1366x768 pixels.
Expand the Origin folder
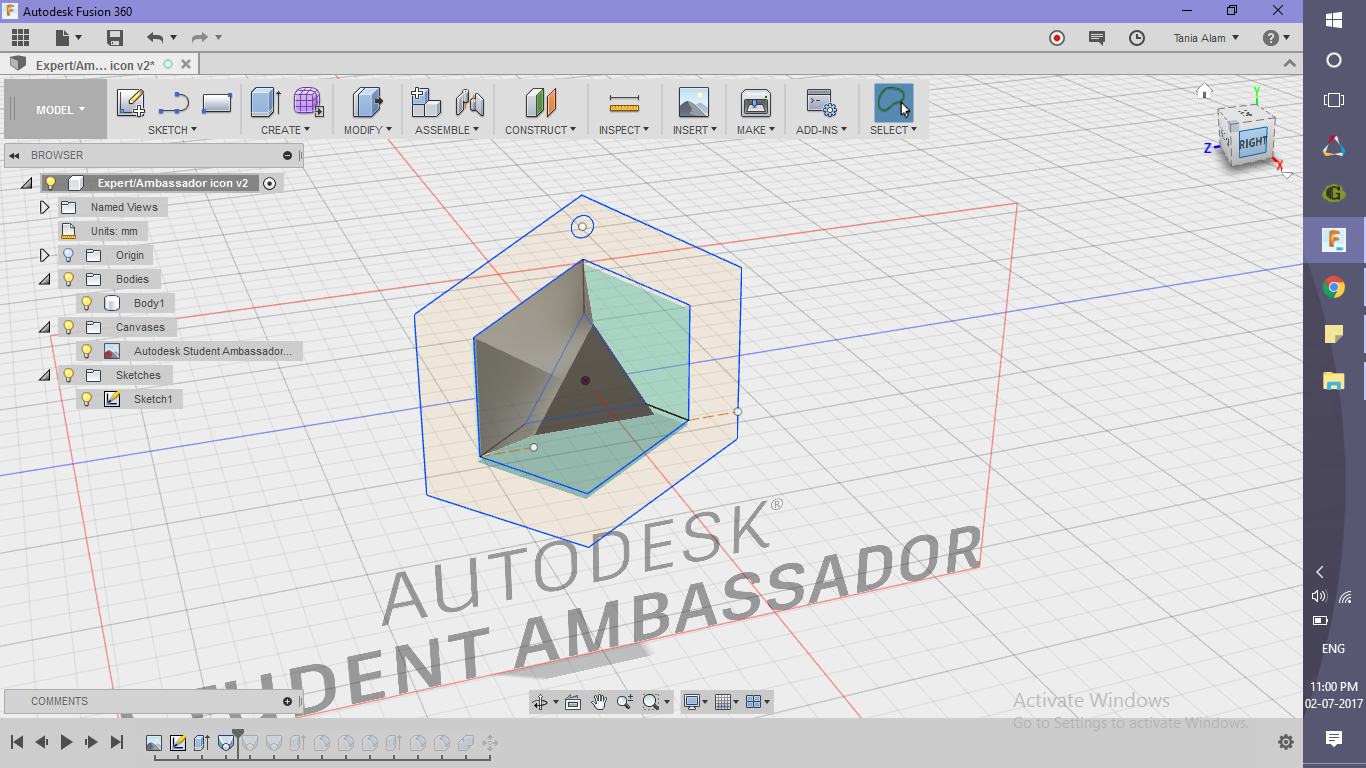coord(44,255)
